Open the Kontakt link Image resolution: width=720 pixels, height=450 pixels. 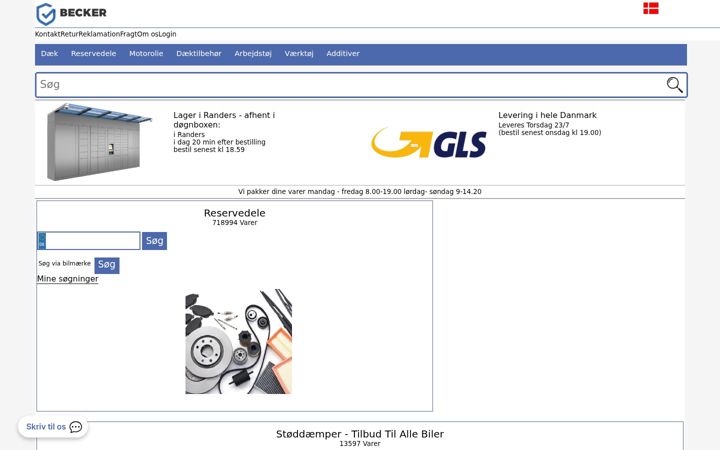[x=48, y=34]
